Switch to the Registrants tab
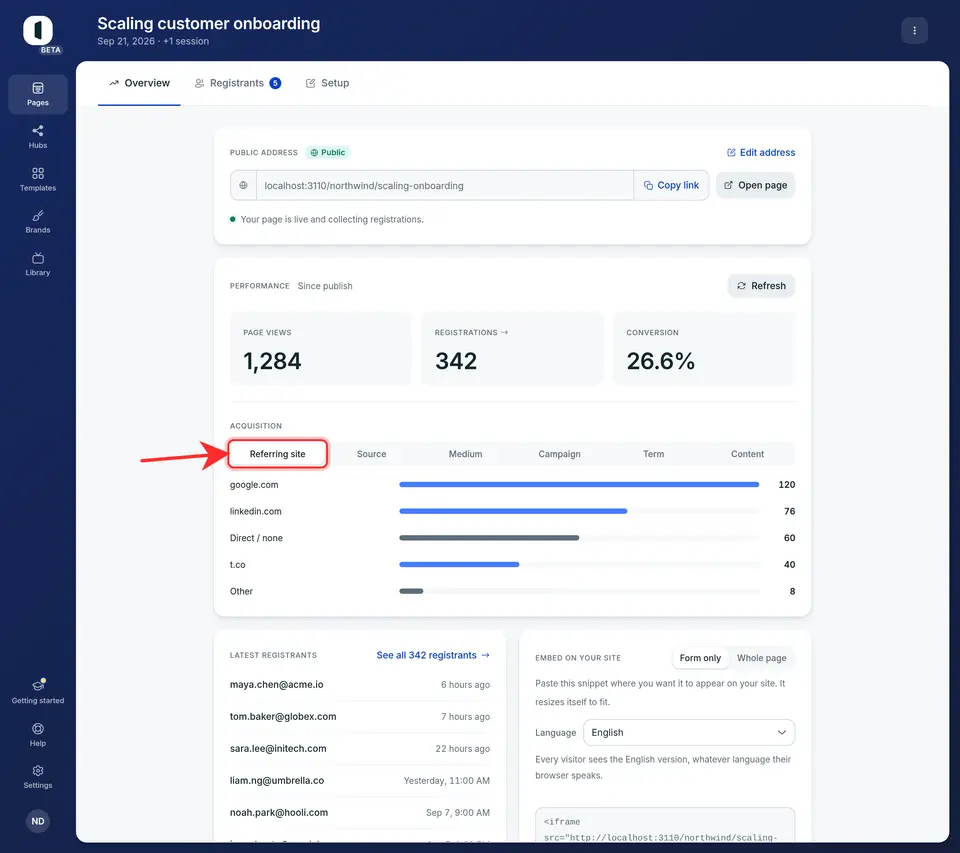This screenshot has width=960, height=853. [238, 83]
